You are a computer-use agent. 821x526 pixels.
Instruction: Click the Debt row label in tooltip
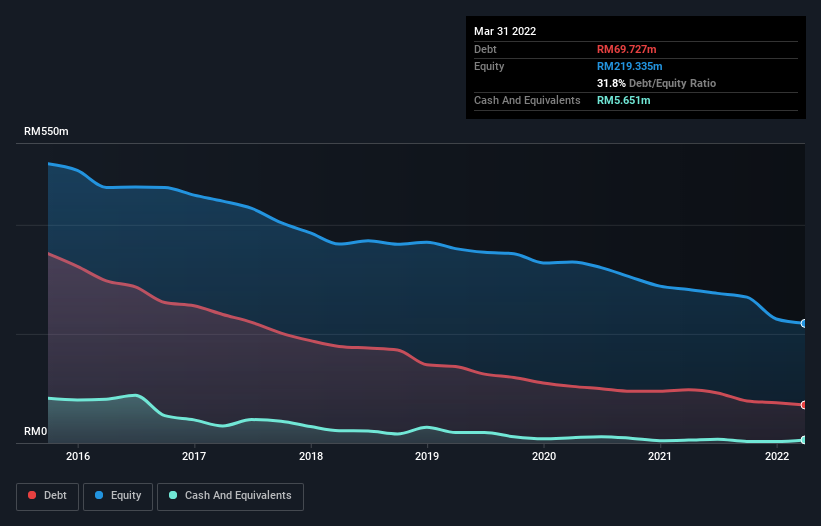pos(485,49)
